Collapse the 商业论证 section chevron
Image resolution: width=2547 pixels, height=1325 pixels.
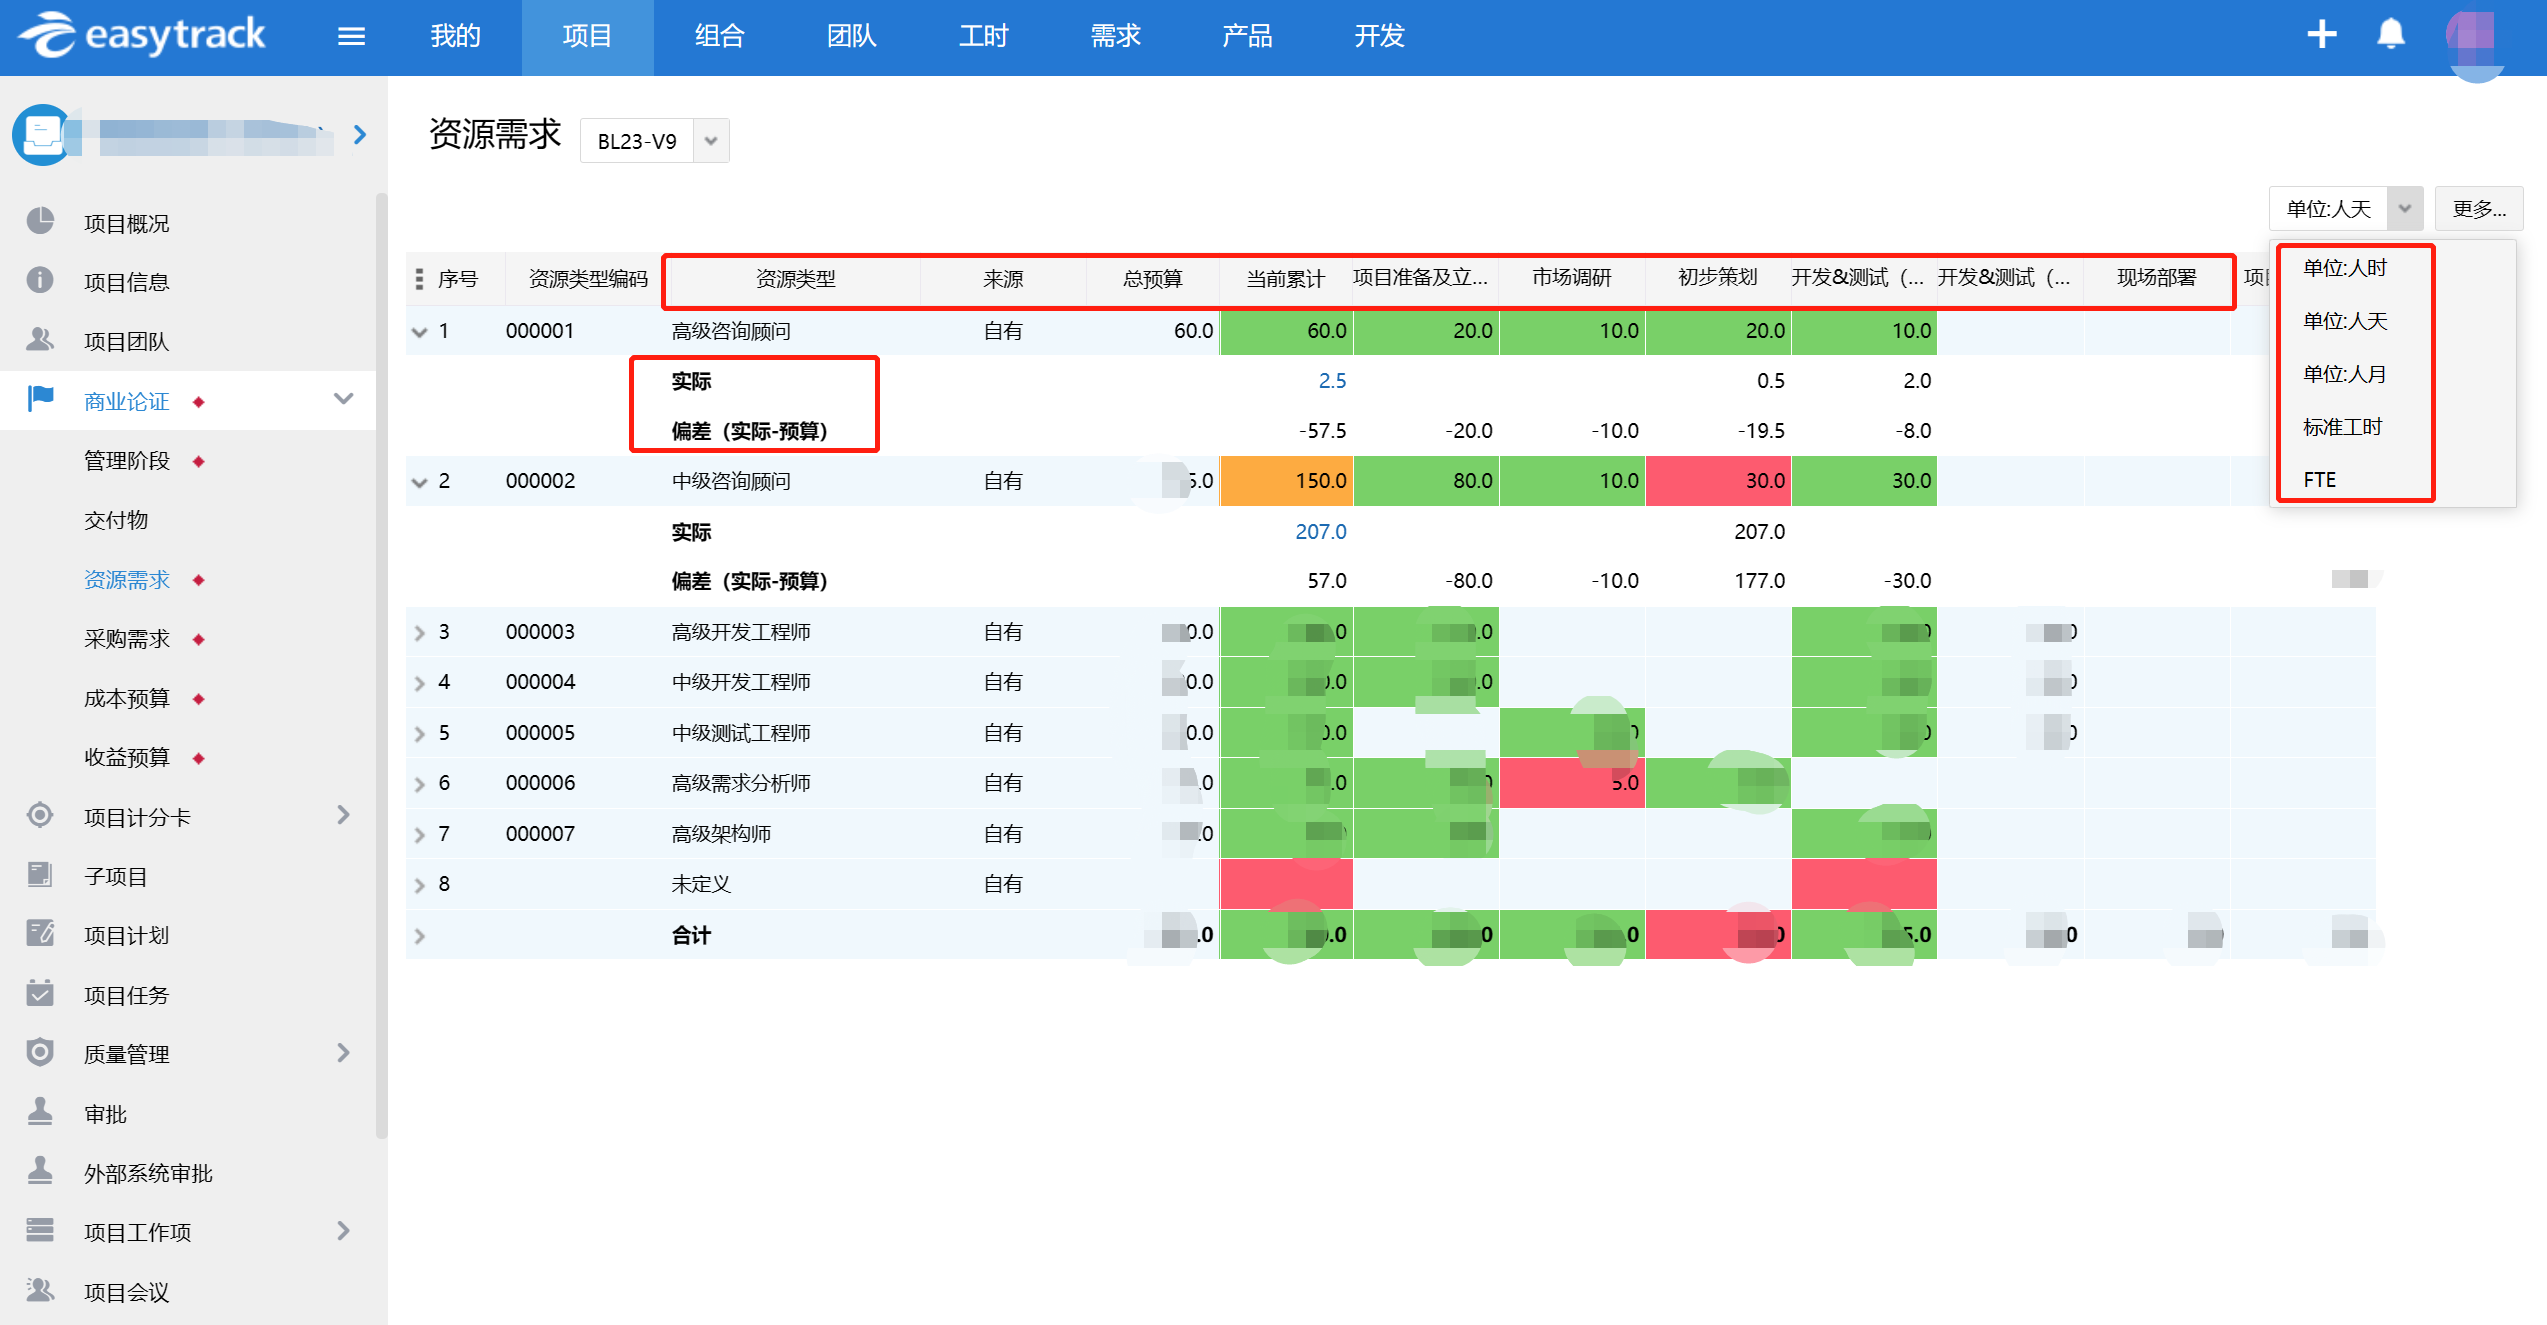click(343, 400)
